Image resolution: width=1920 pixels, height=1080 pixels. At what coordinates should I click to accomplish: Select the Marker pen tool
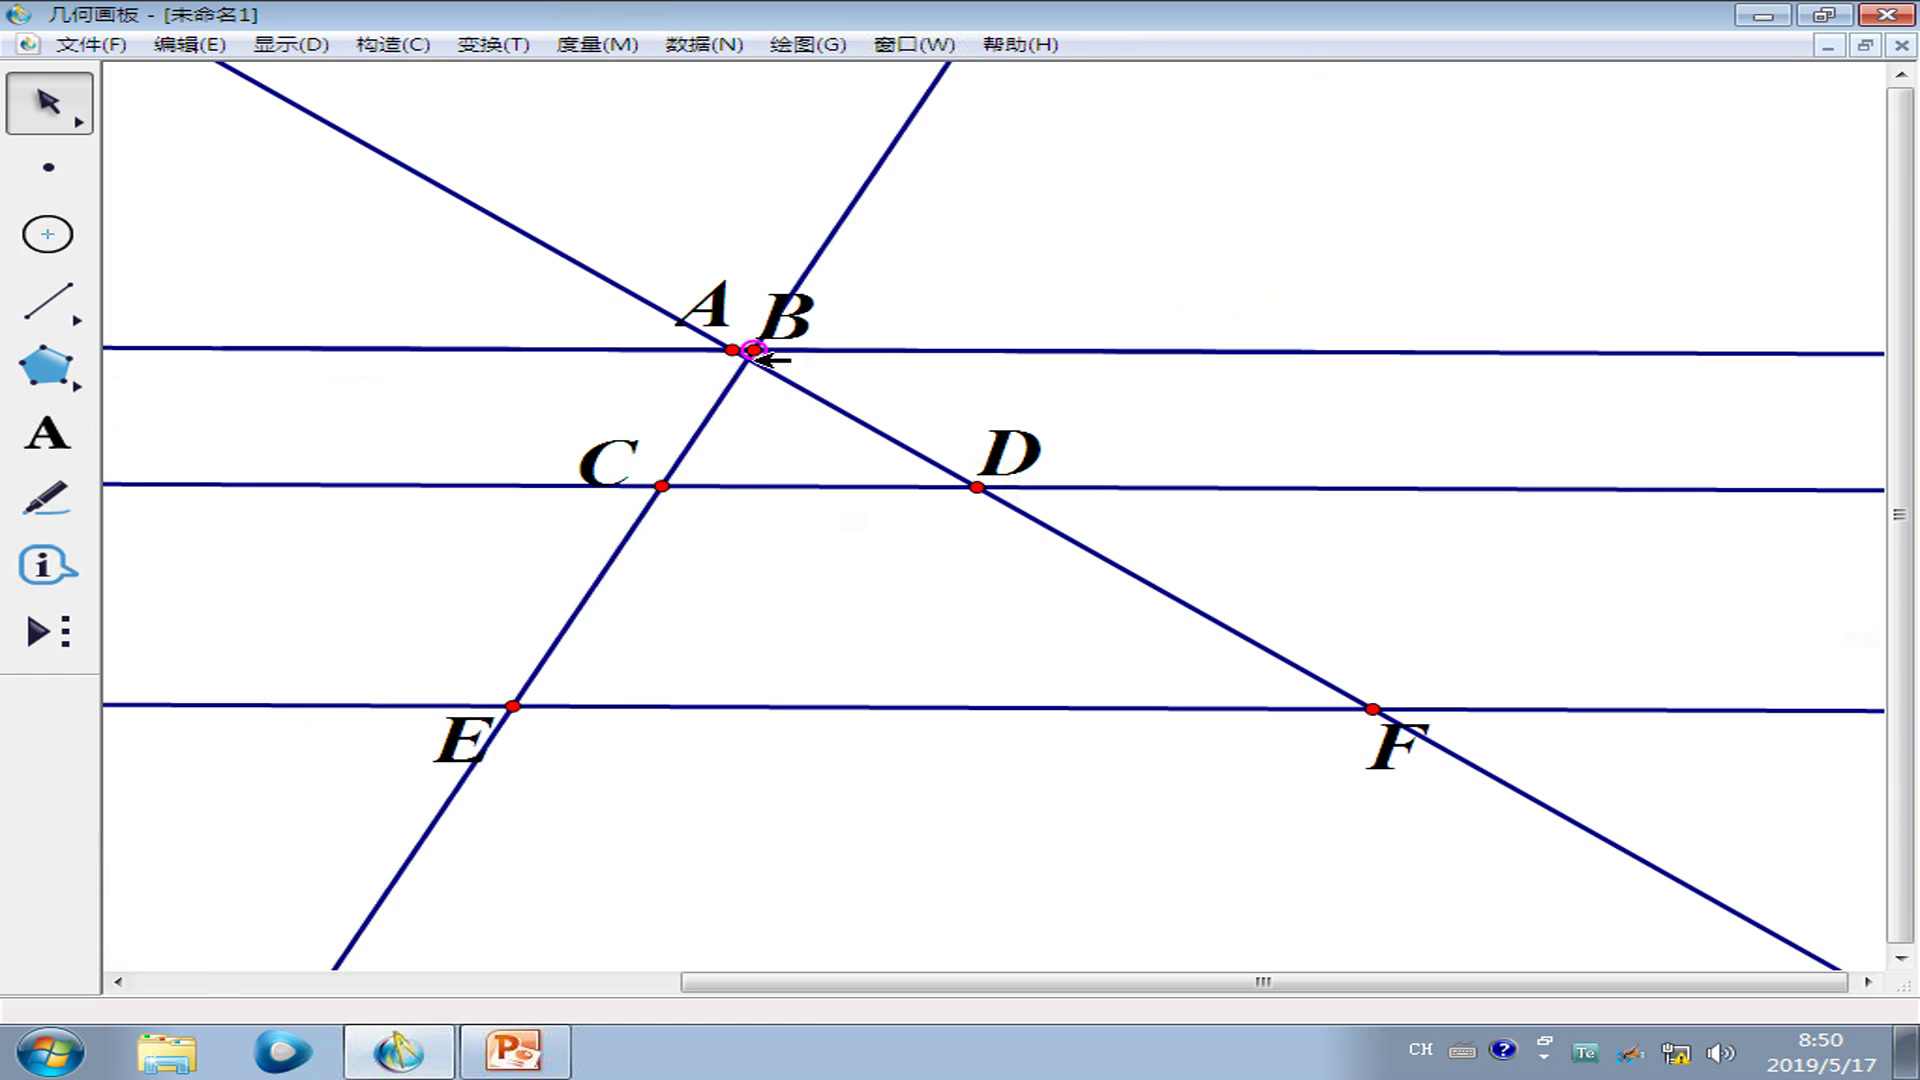pos(46,499)
